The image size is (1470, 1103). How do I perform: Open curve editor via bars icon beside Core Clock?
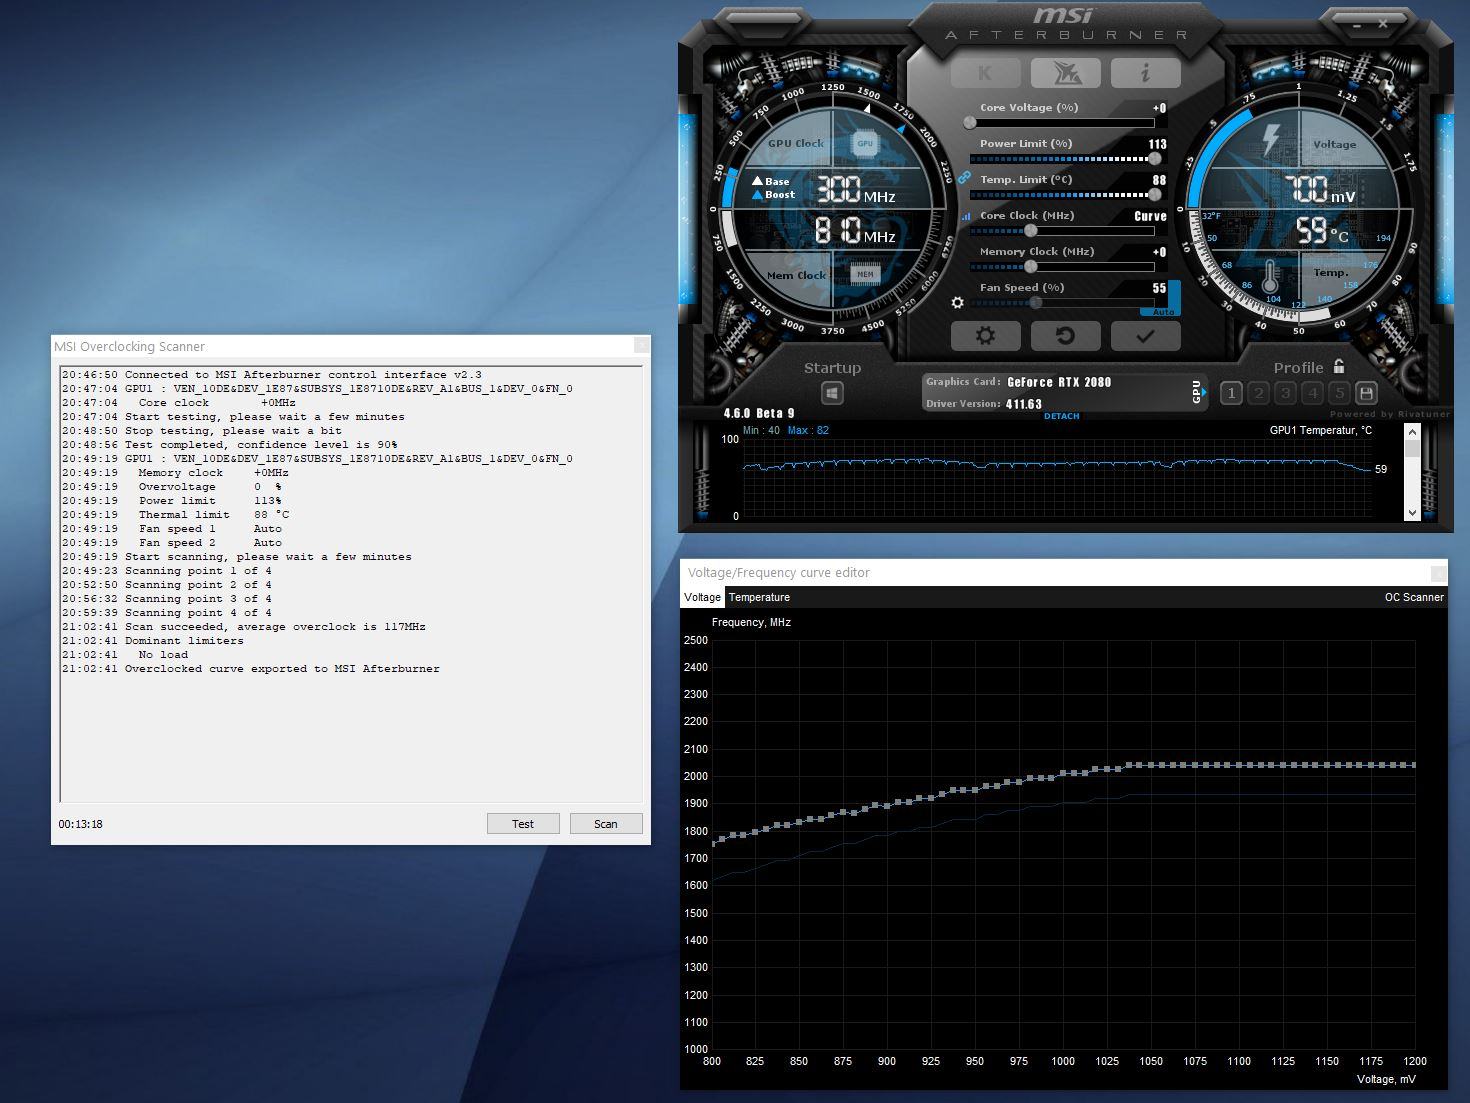click(966, 216)
